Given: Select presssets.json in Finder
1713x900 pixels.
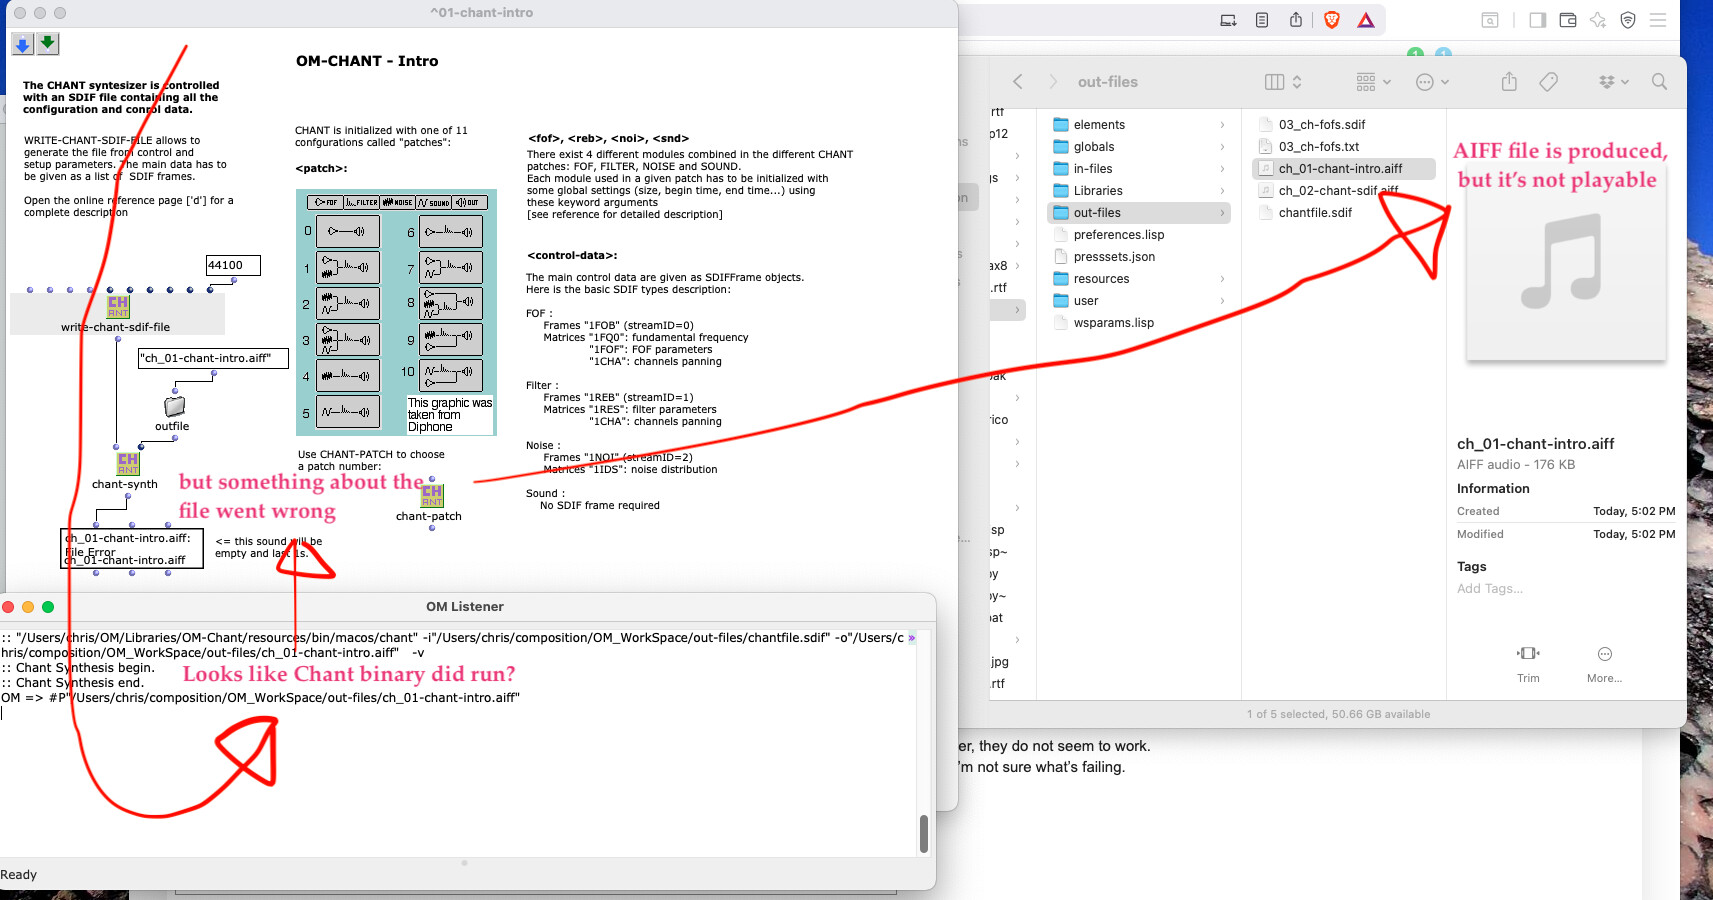Looking at the screenshot, I should [x=1139, y=257].
